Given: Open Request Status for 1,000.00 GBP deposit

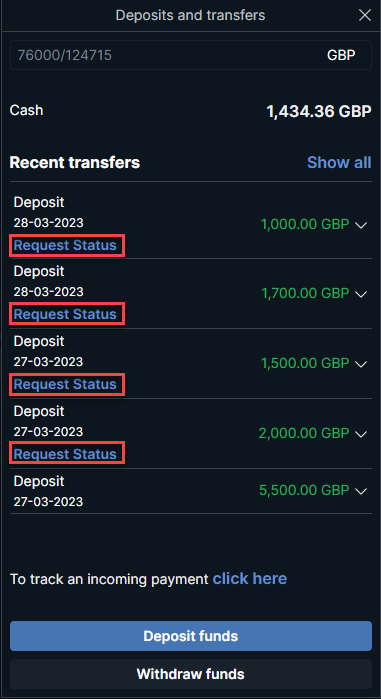Looking at the screenshot, I should [x=65, y=245].
